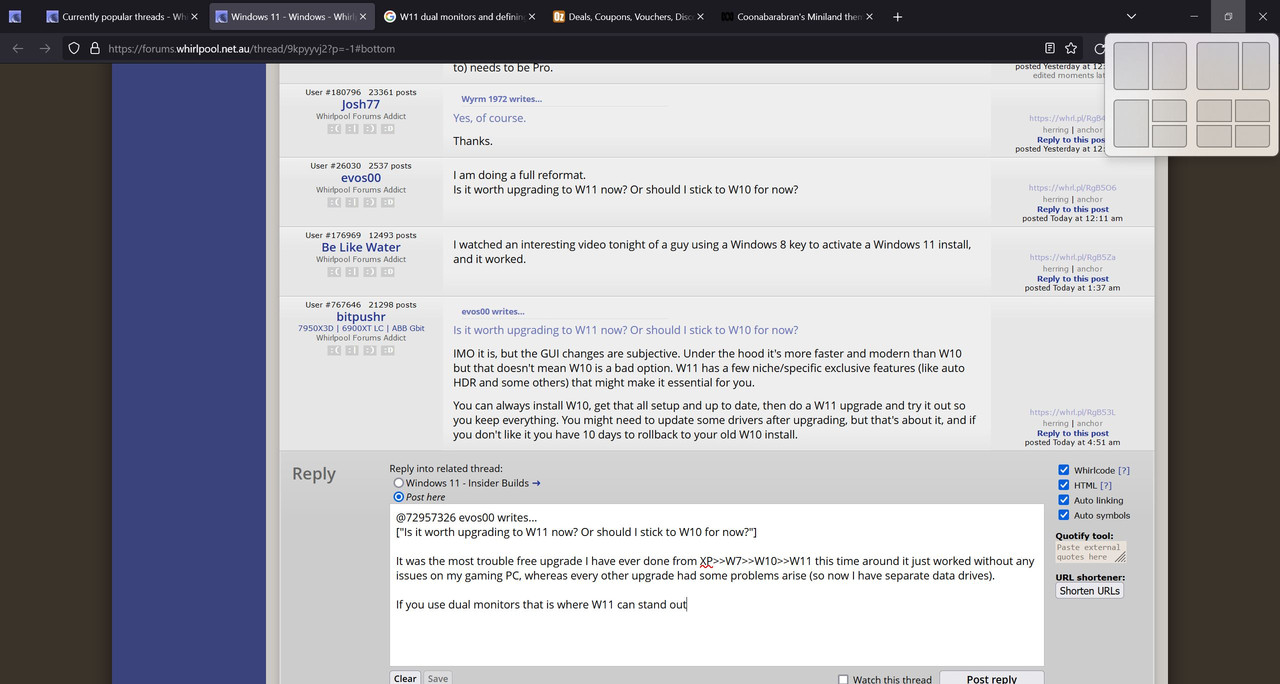This screenshot has height=684, width=1280.
Task: Close the 'Windows 11 - Windows' tab
Action: click(x=363, y=17)
